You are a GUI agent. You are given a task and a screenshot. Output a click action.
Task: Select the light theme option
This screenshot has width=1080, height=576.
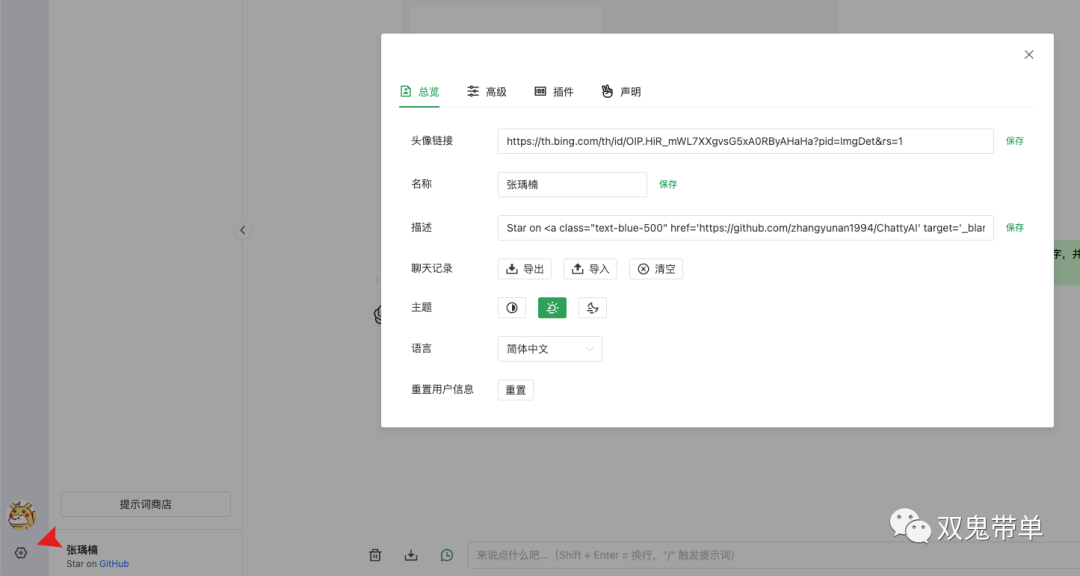coord(552,308)
